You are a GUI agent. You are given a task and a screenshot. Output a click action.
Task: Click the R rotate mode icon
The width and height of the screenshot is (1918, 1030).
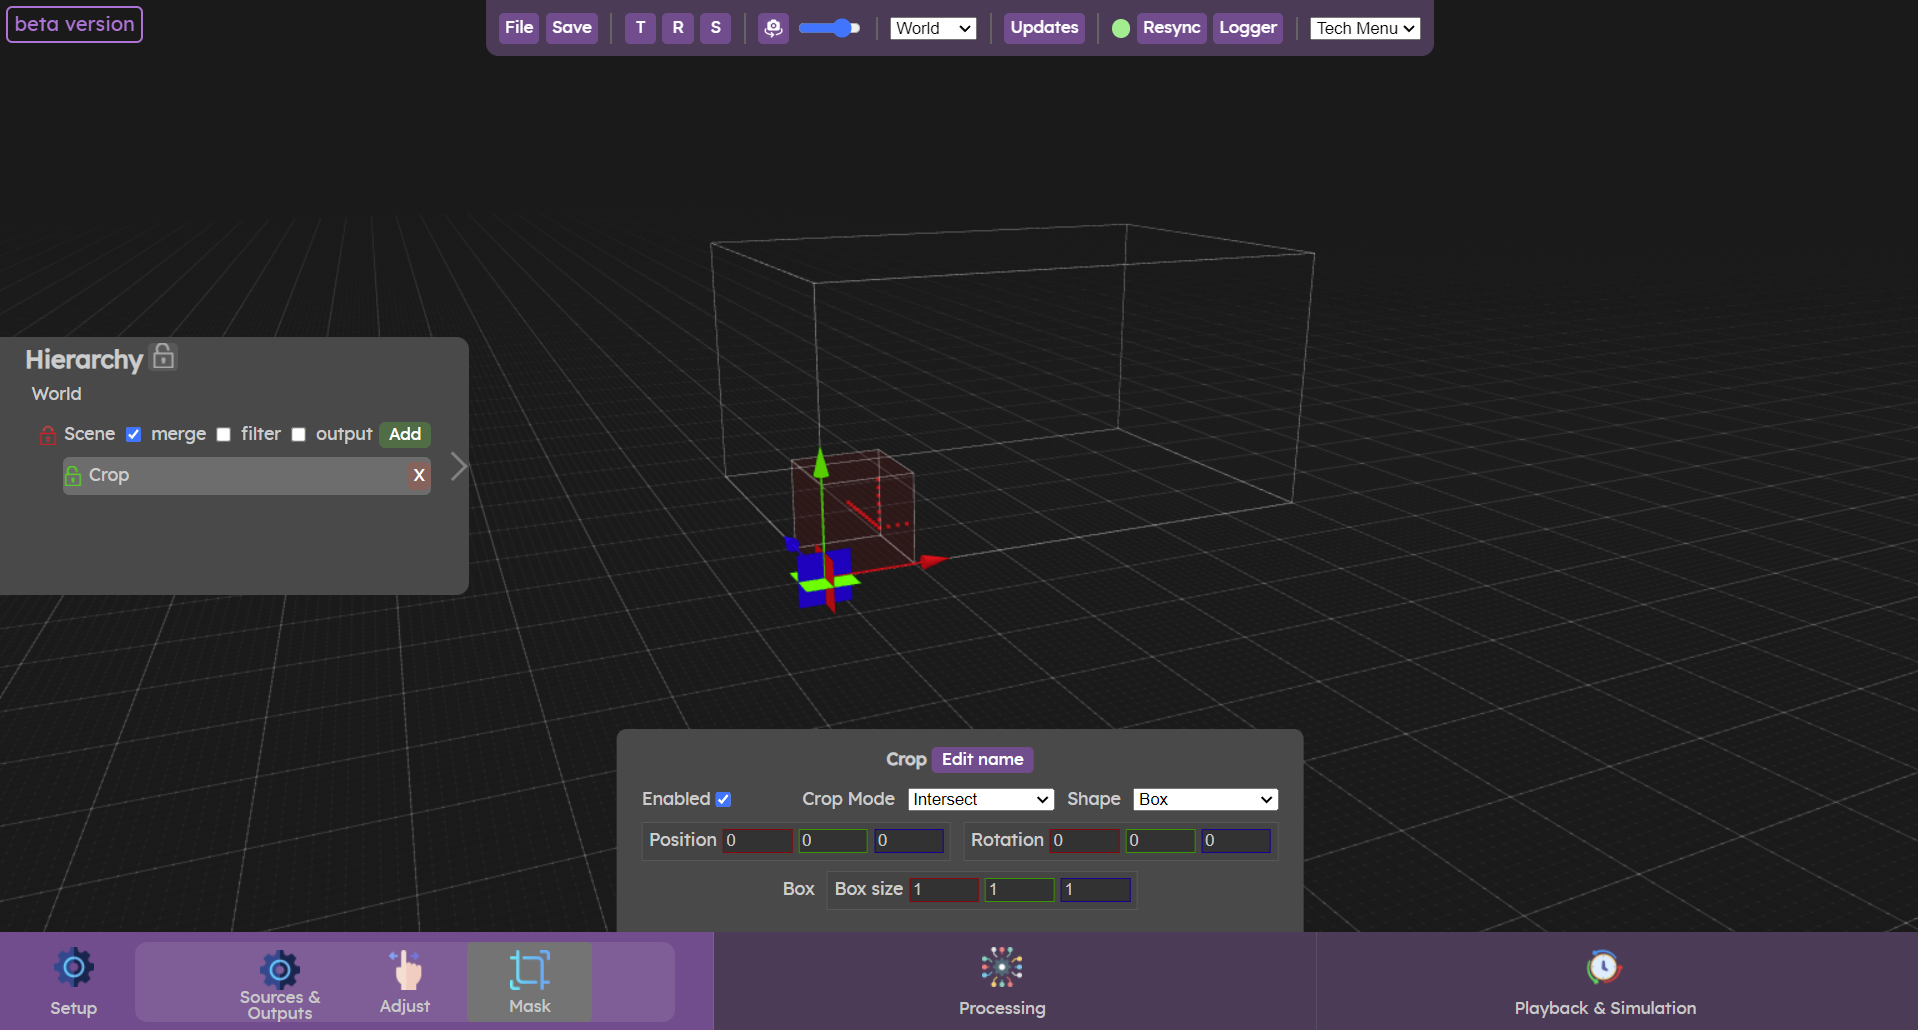click(x=678, y=28)
